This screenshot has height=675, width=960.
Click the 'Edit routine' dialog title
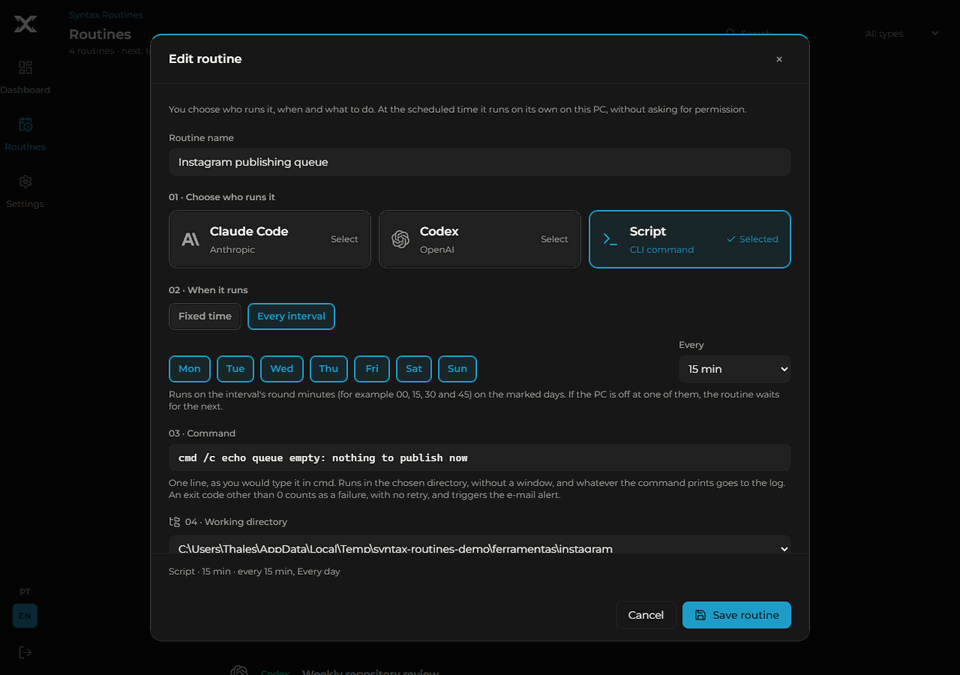[205, 59]
